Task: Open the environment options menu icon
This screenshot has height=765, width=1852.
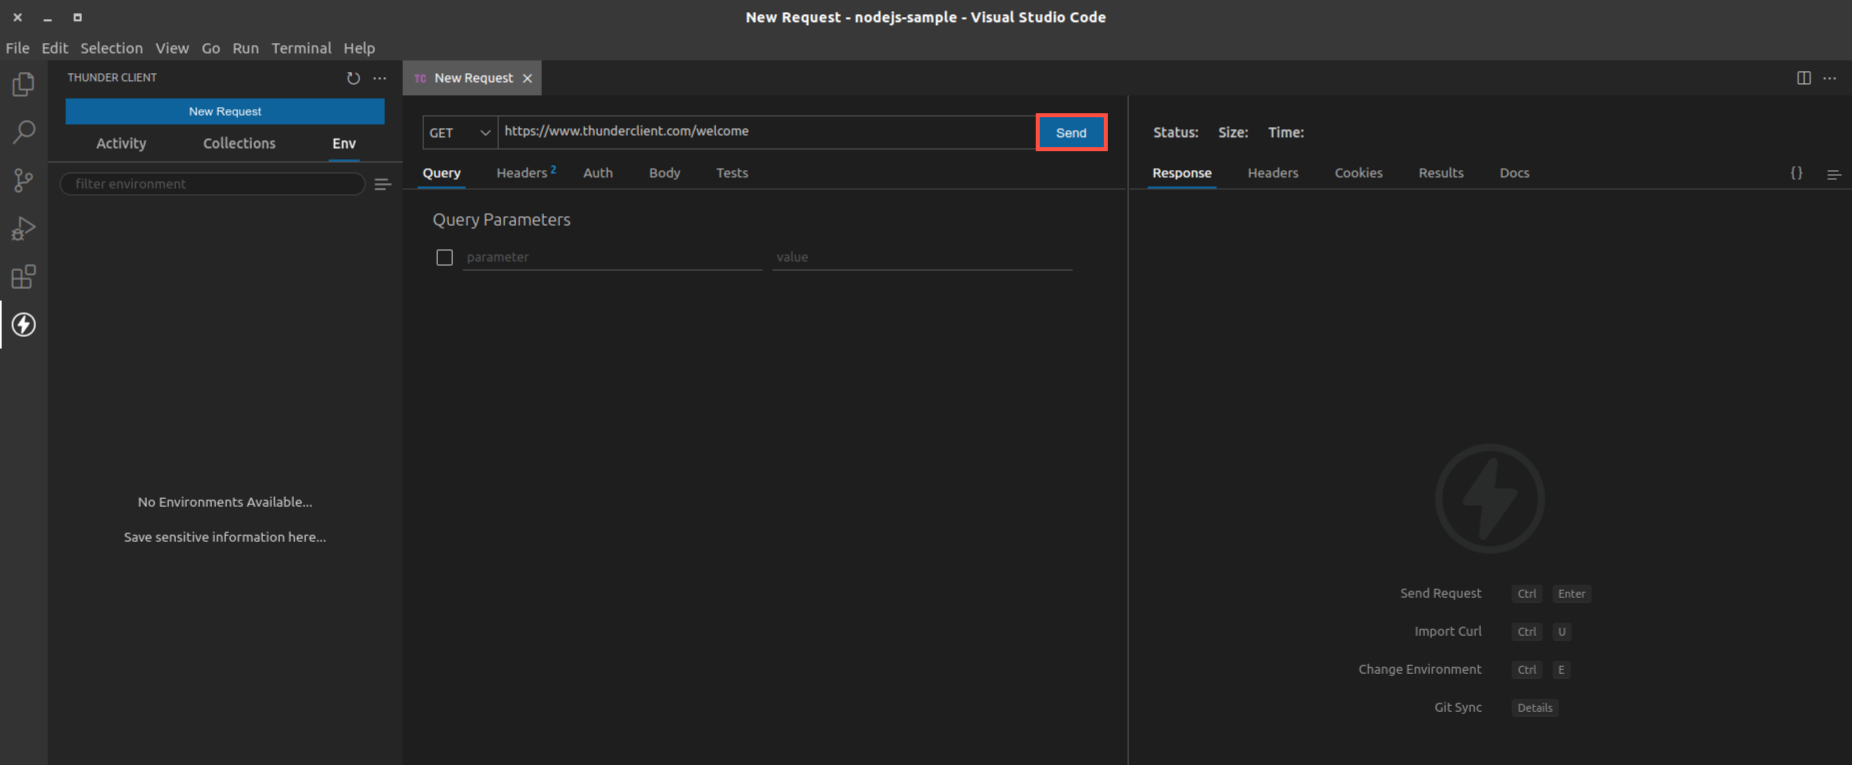Action: tap(382, 184)
